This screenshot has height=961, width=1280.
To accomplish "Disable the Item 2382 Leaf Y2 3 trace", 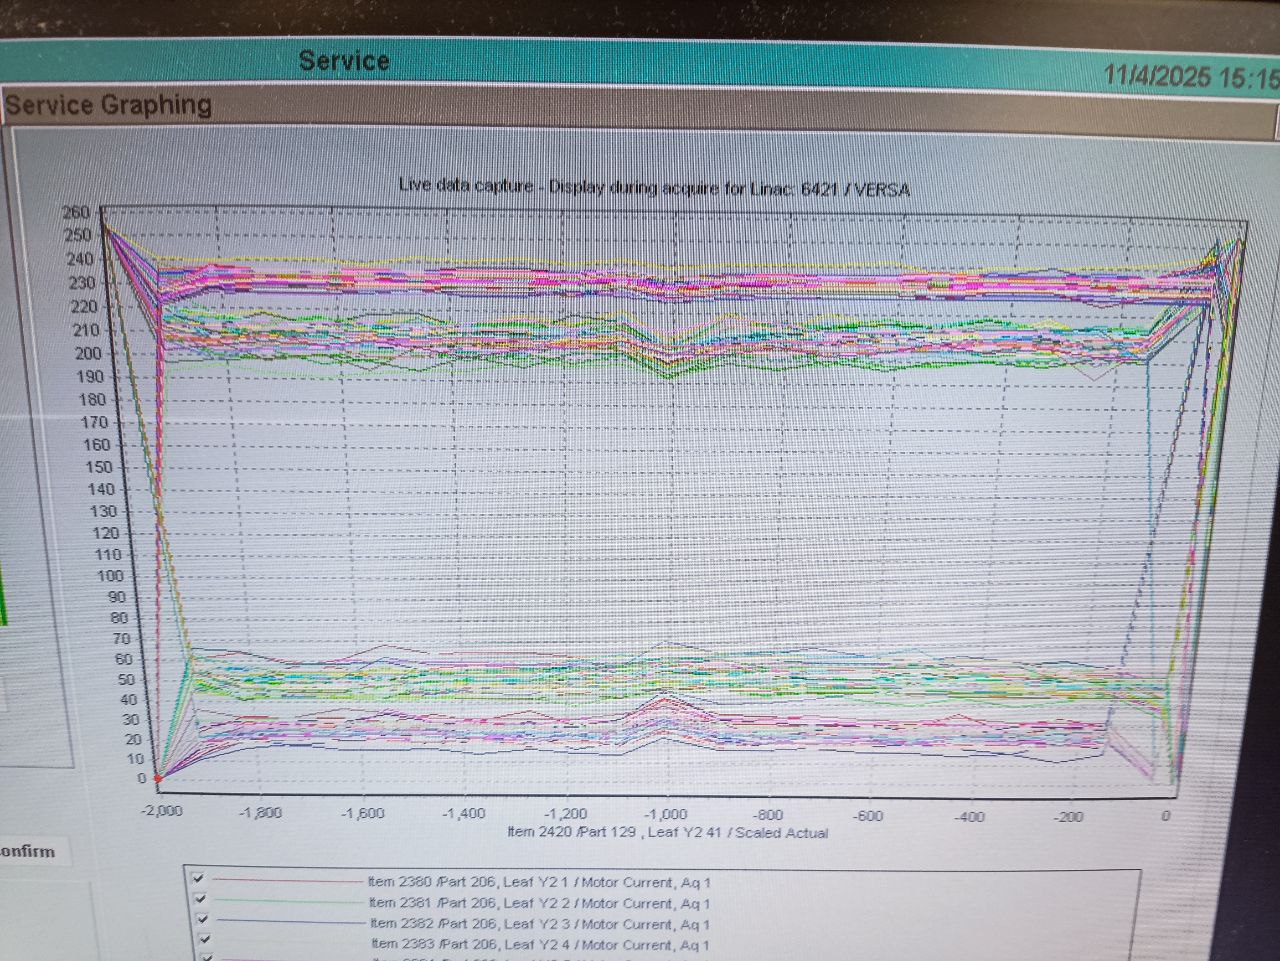I will 202,919.
